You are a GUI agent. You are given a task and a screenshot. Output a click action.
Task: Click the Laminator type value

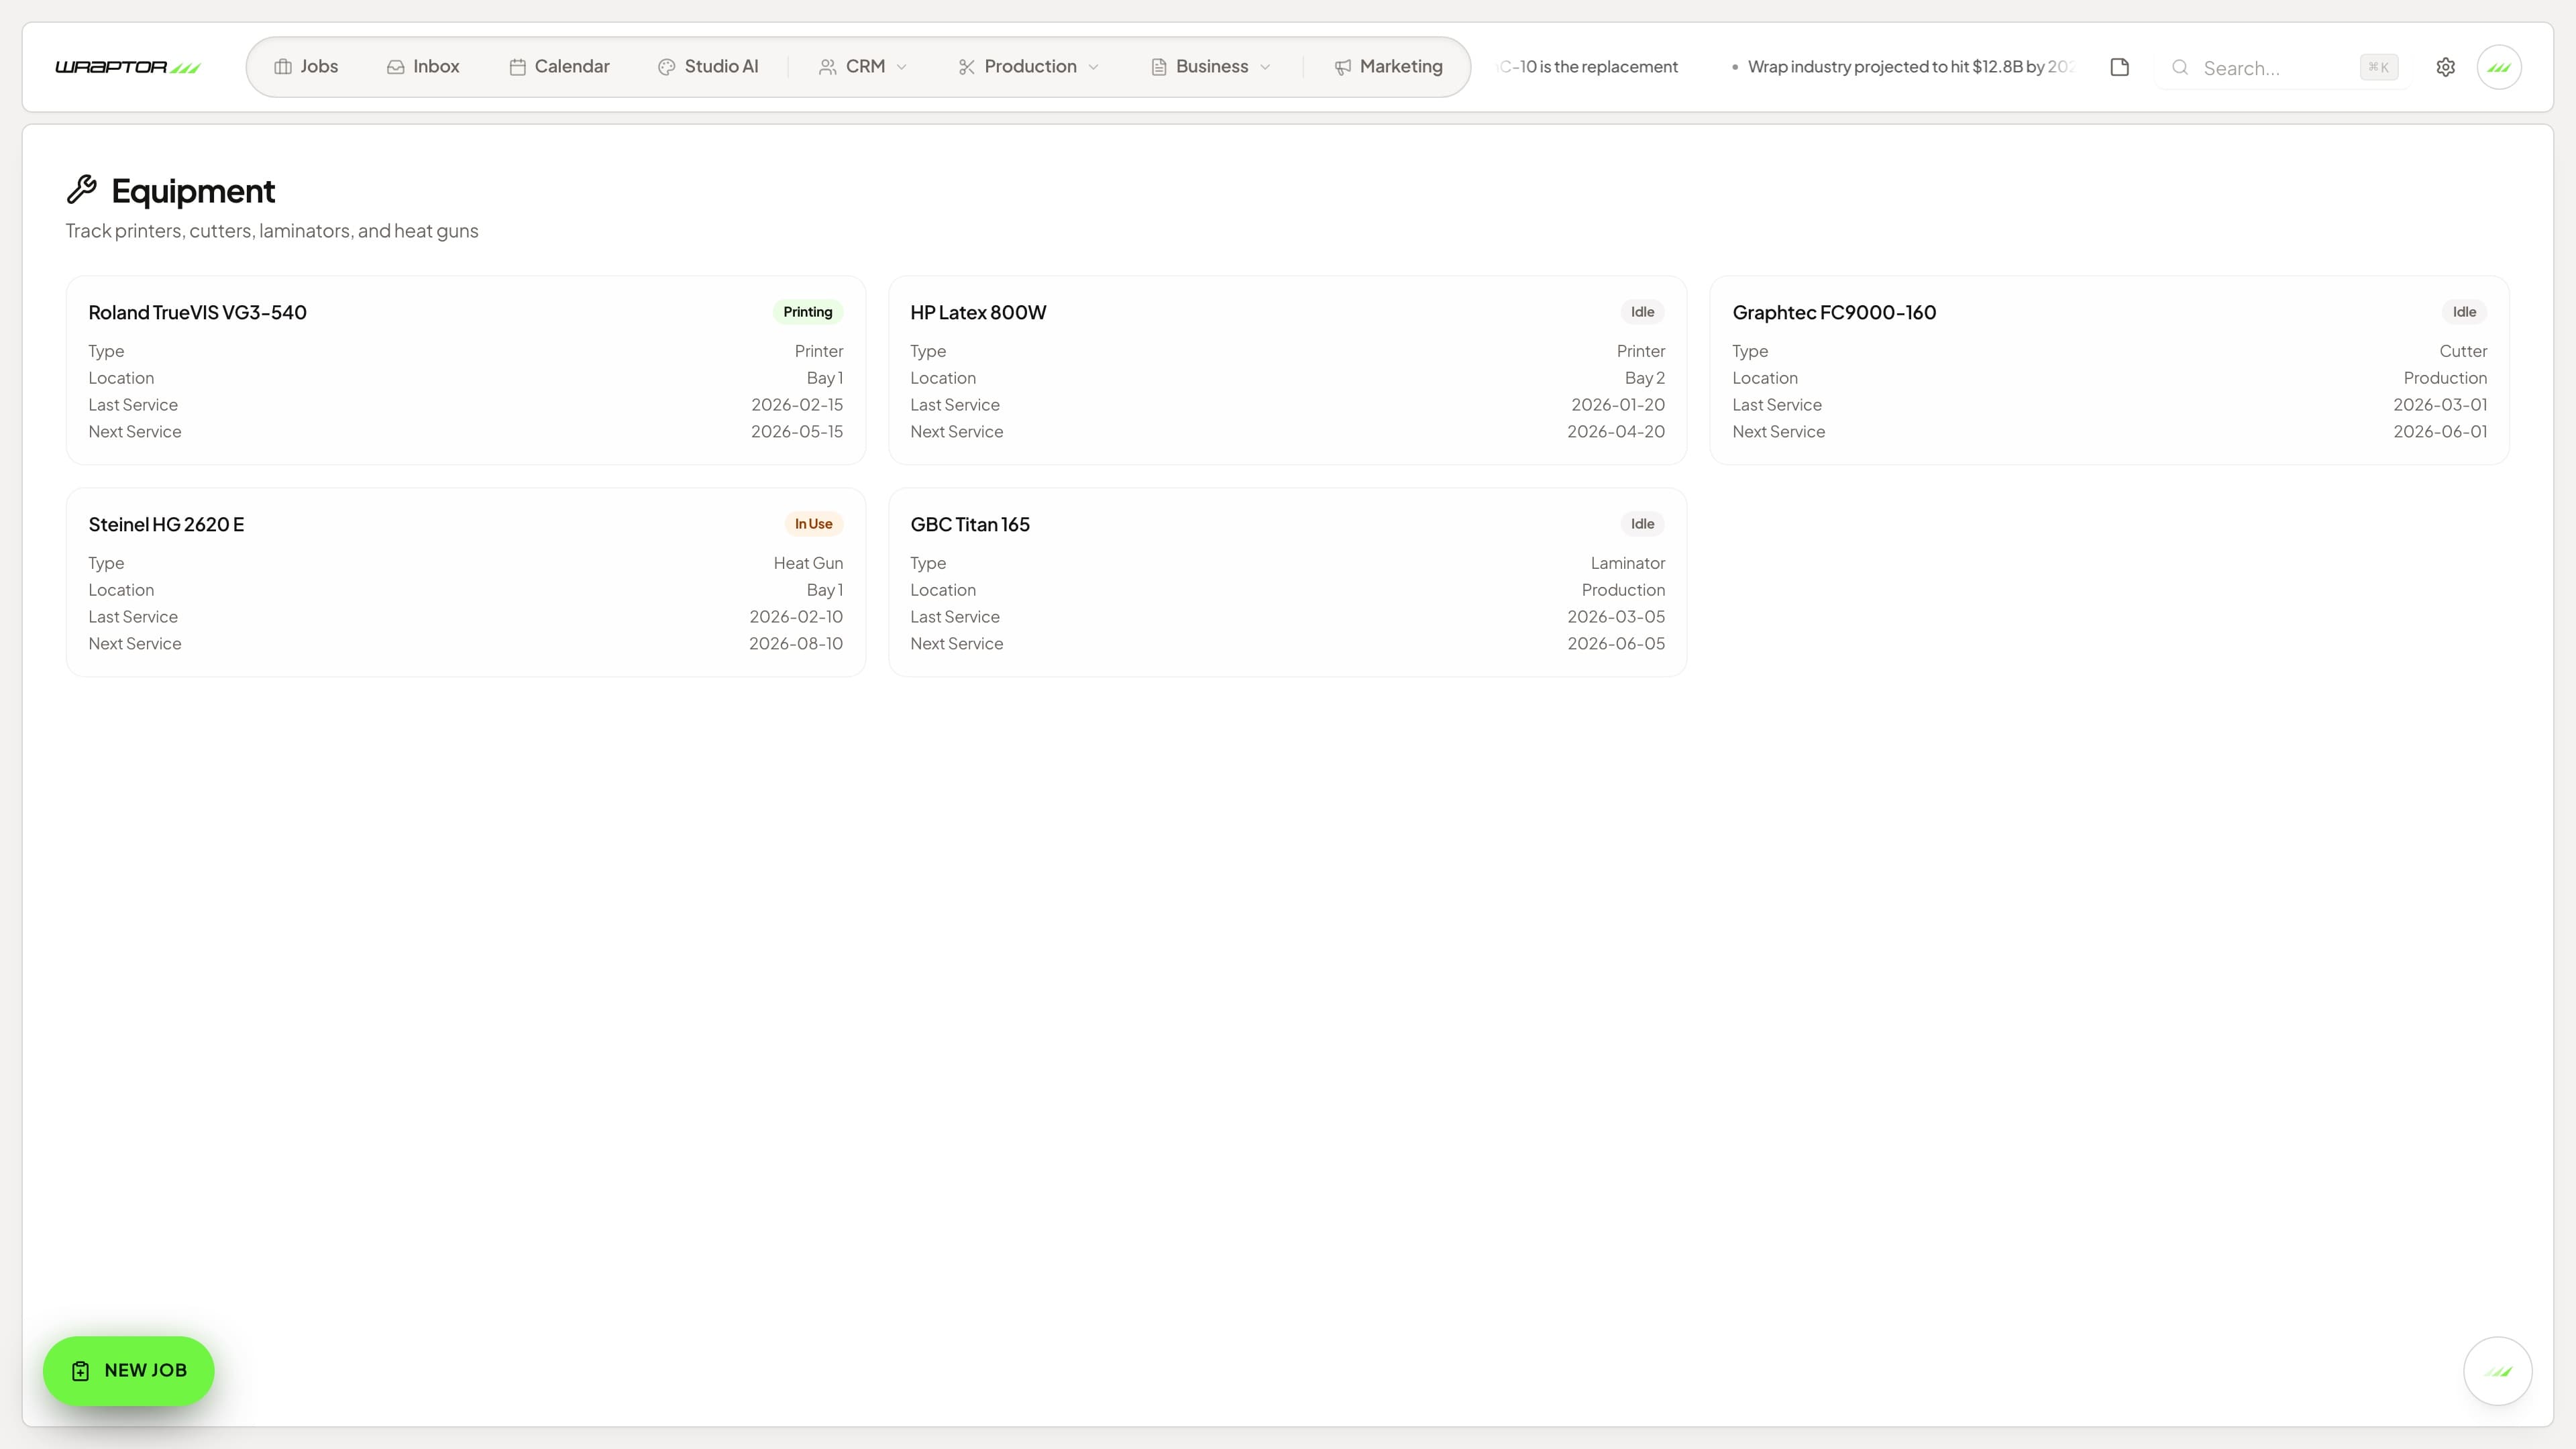pyautogui.click(x=1627, y=564)
